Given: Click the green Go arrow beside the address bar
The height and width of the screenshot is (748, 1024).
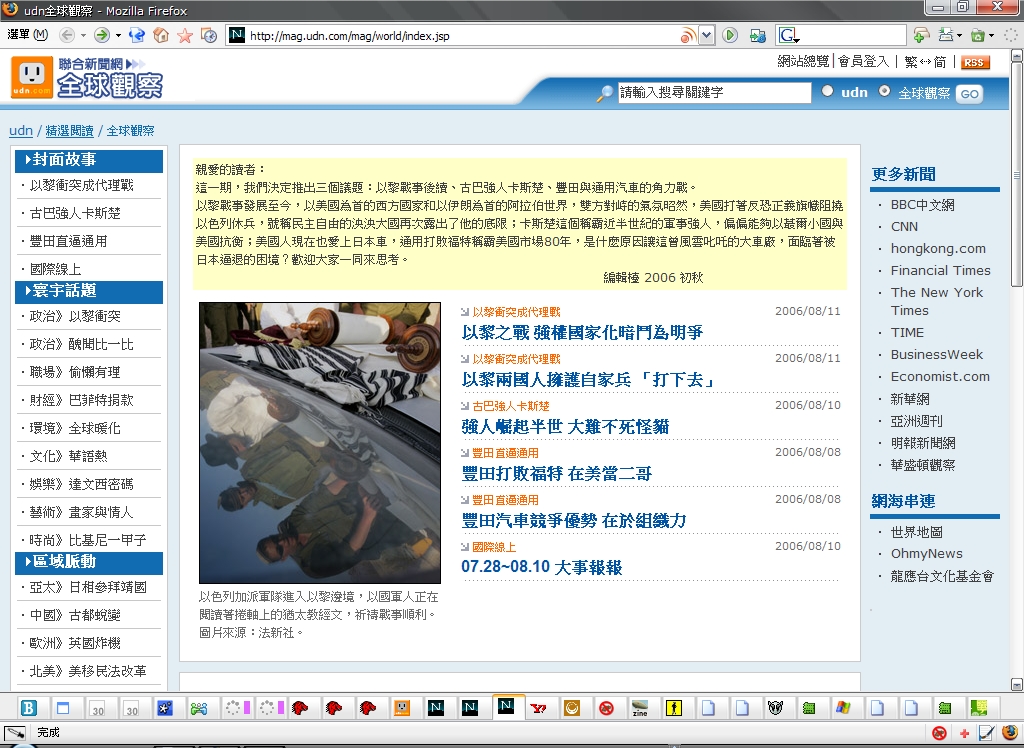Looking at the screenshot, I should (x=730, y=35).
